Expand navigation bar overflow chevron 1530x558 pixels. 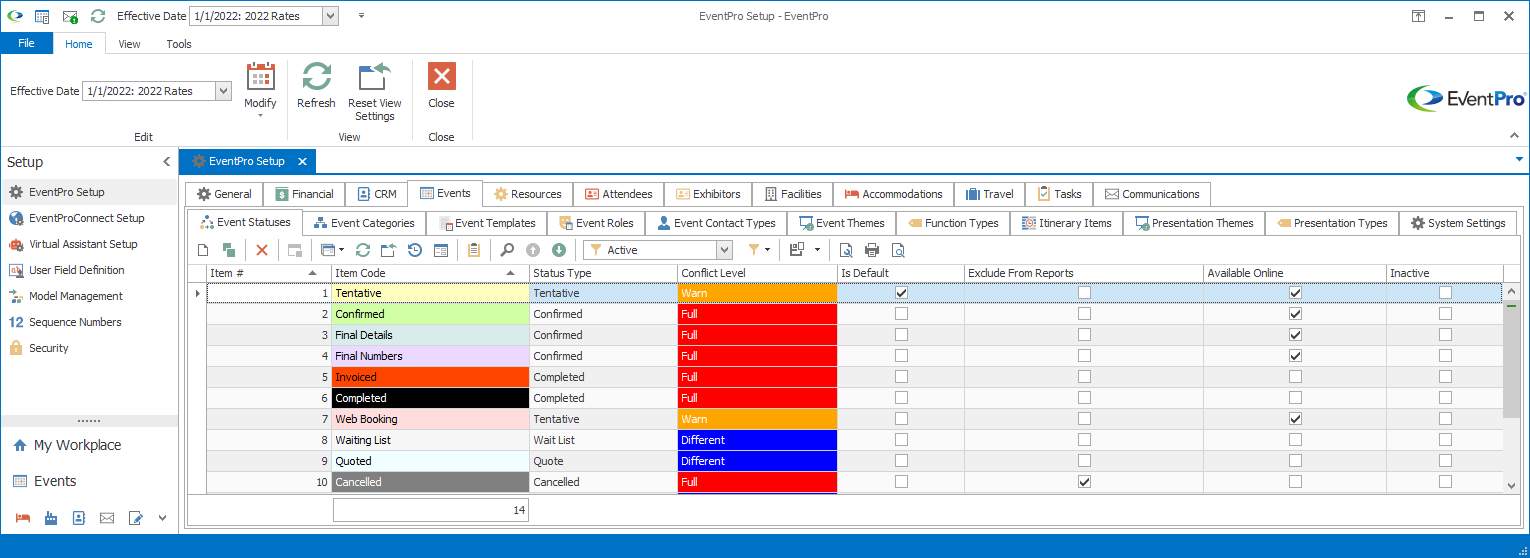point(162,518)
